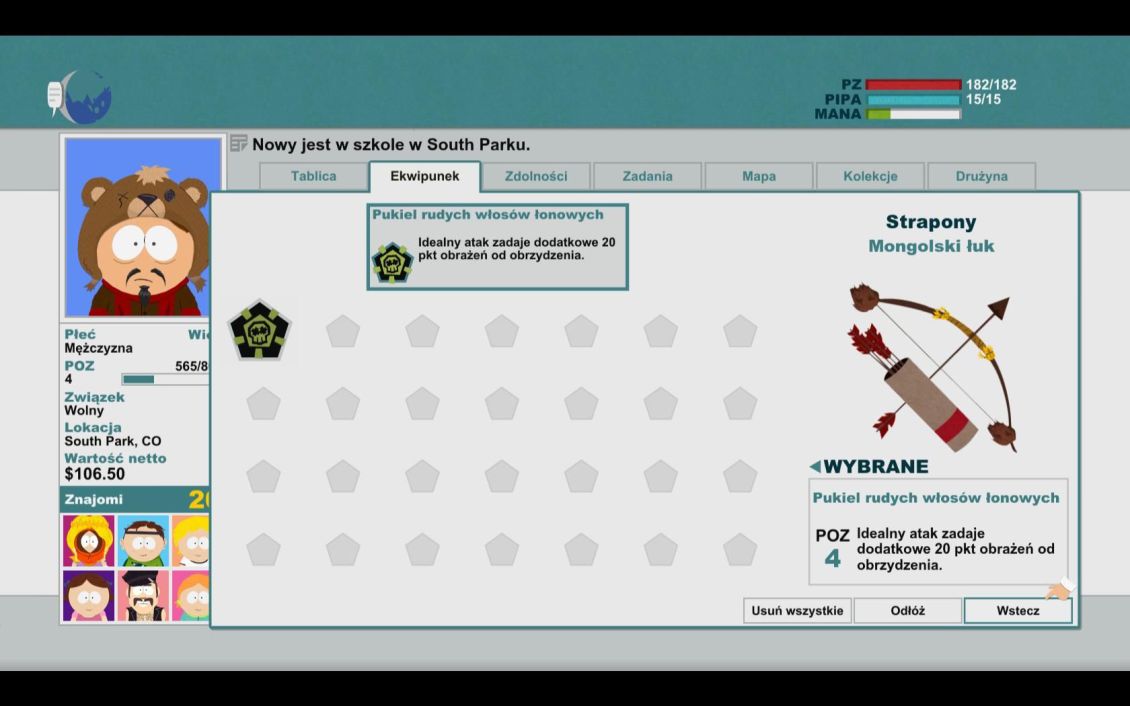Click the POZ experience progress bar
The image size is (1130, 706).
[165, 379]
